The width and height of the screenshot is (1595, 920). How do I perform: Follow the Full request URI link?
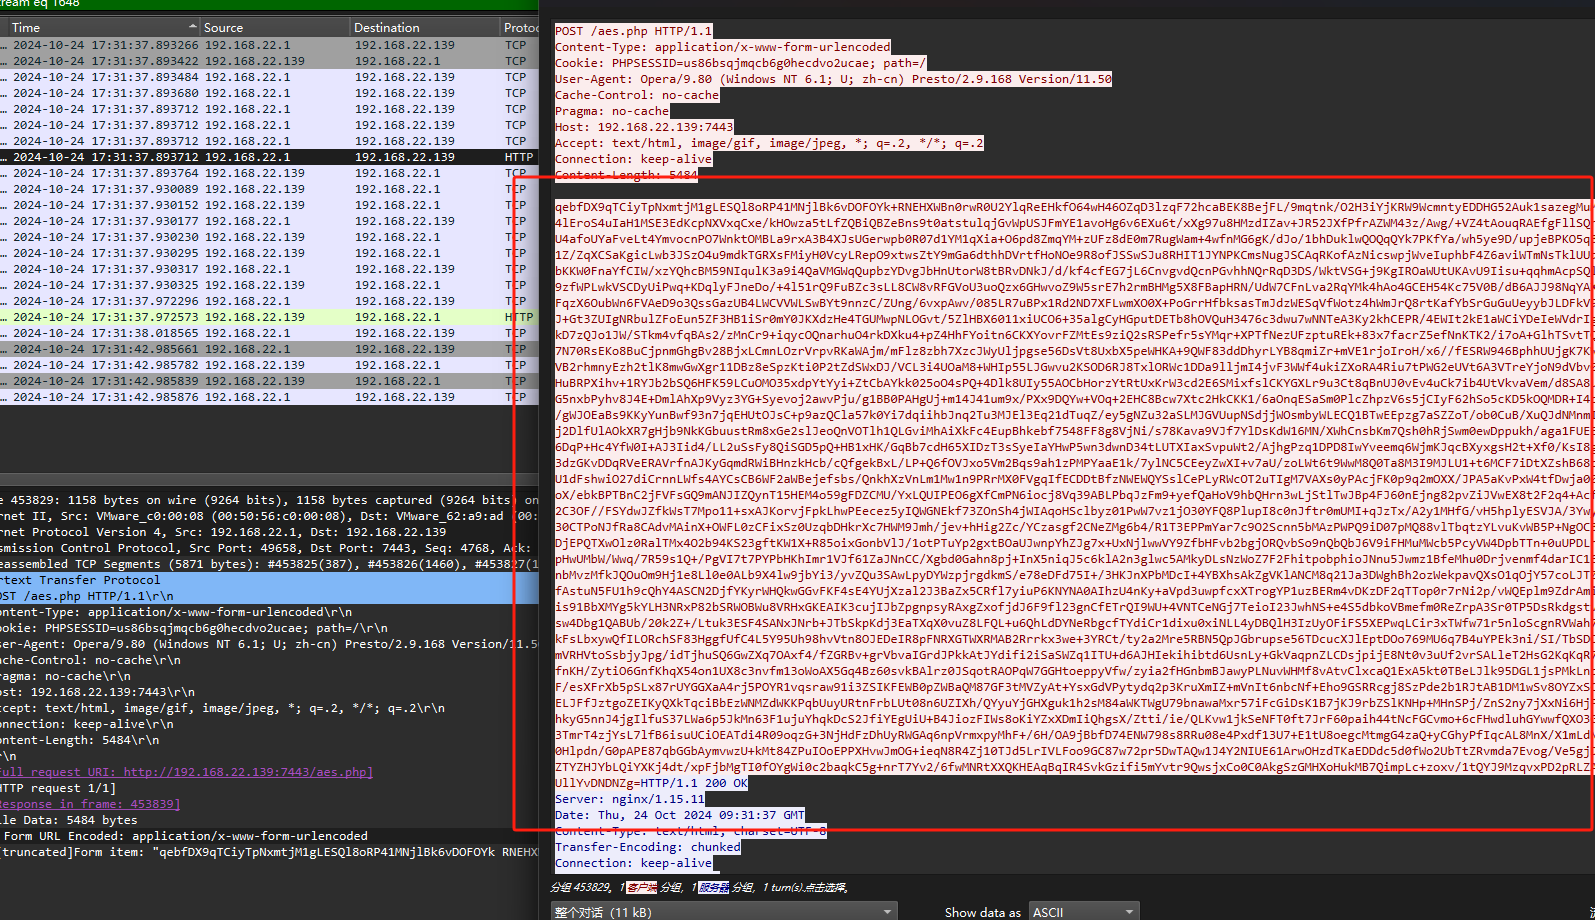pos(186,772)
